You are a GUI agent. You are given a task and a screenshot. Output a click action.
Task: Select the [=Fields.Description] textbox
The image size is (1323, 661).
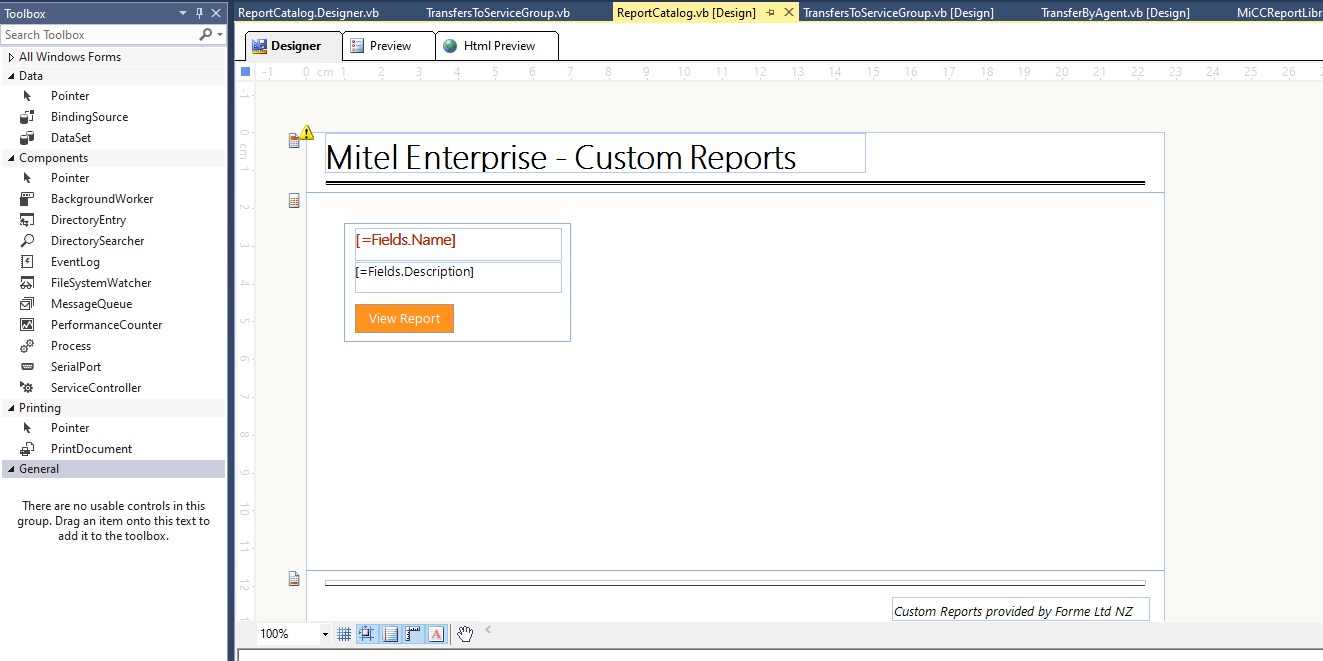click(x=458, y=277)
